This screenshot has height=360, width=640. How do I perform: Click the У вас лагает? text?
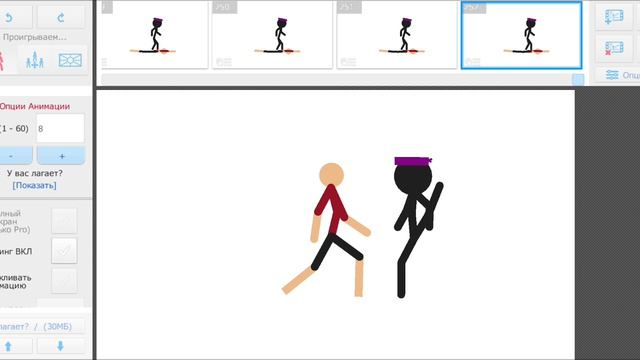pyautogui.click(x=35, y=173)
